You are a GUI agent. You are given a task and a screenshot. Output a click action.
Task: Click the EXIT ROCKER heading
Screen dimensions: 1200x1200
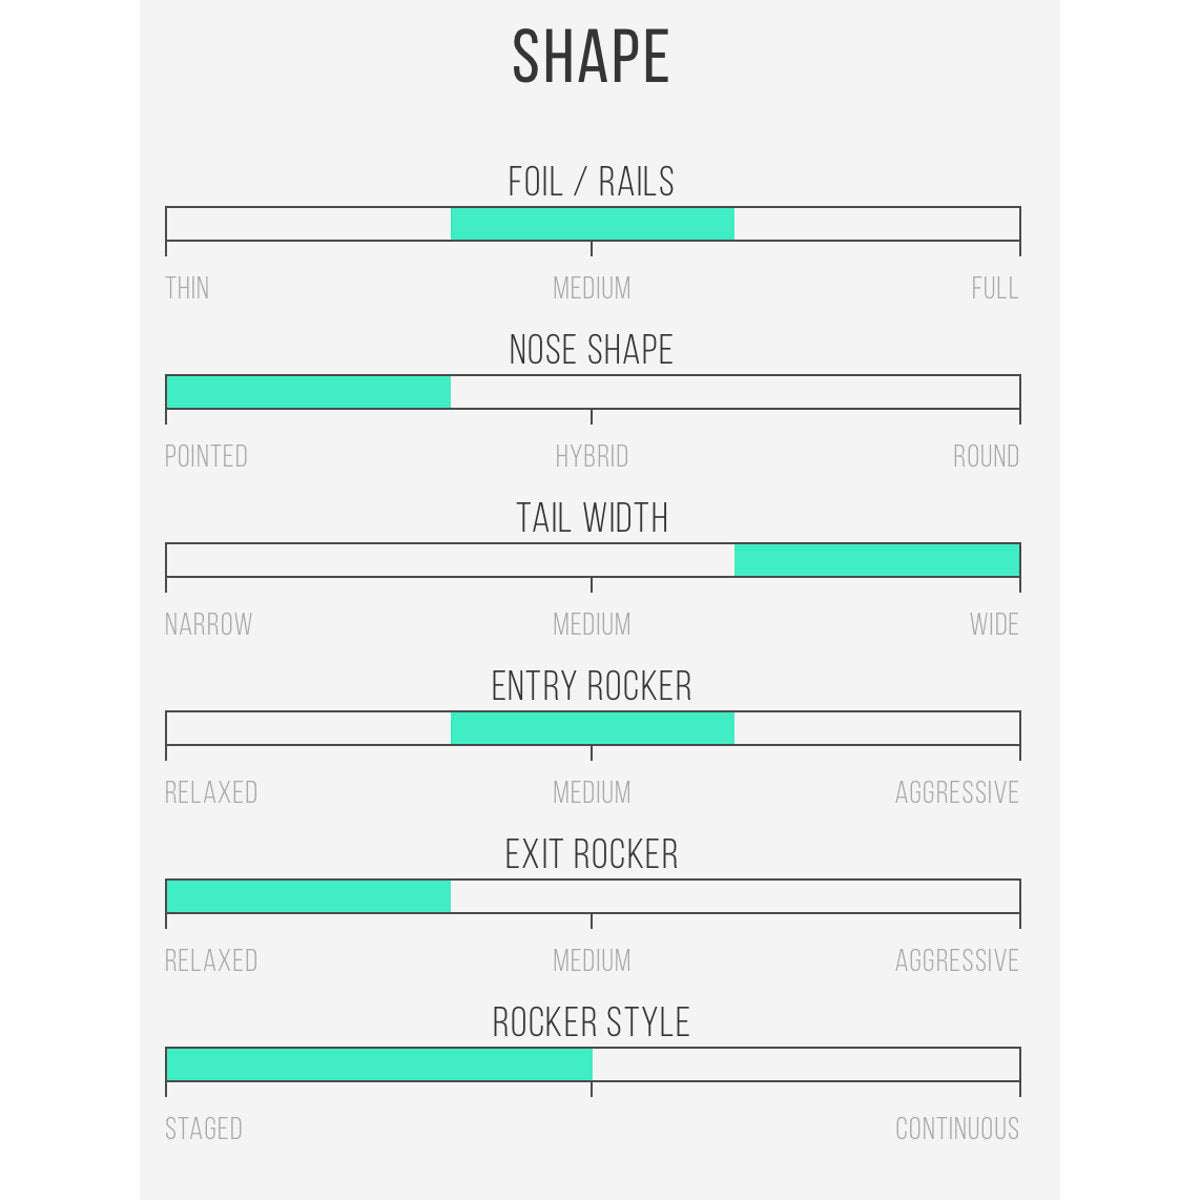point(591,854)
